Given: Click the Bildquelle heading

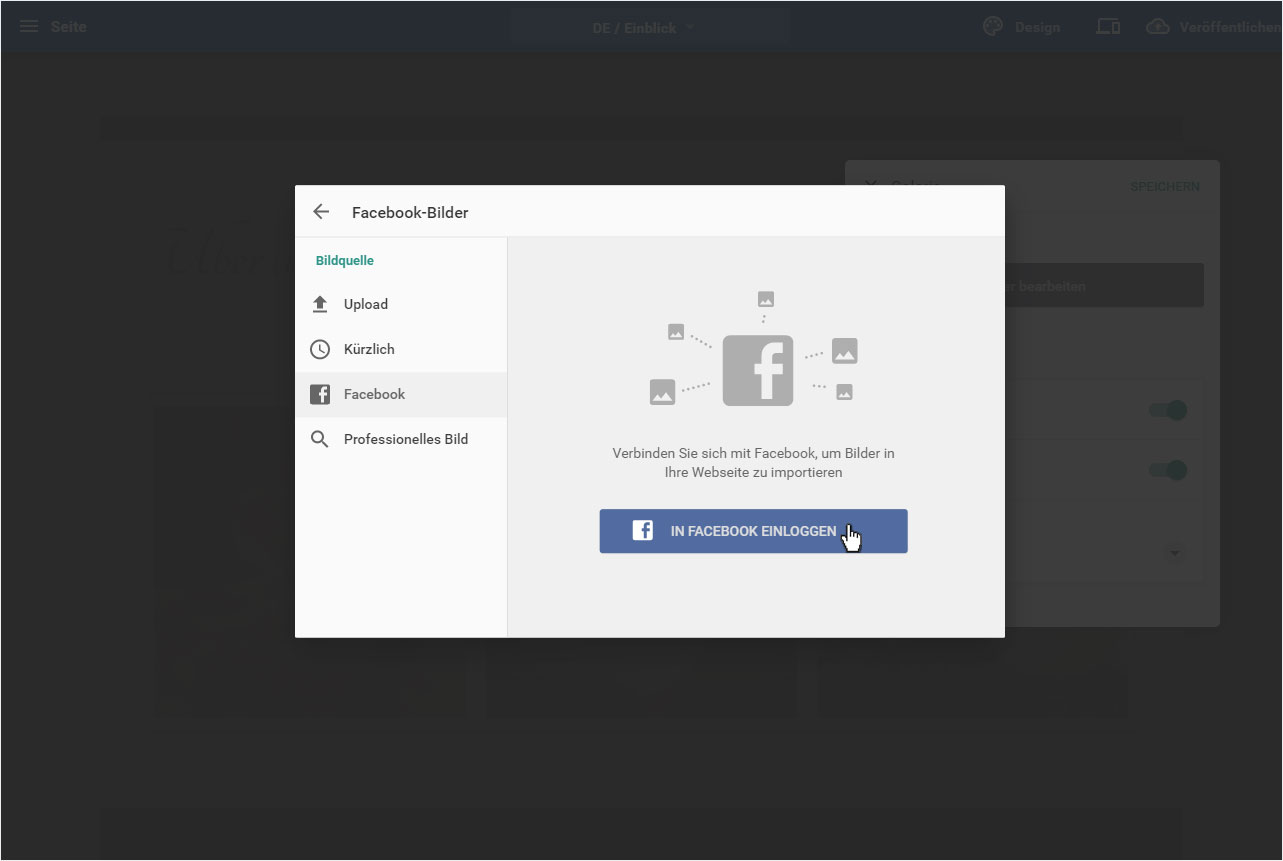Looking at the screenshot, I should 345,260.
